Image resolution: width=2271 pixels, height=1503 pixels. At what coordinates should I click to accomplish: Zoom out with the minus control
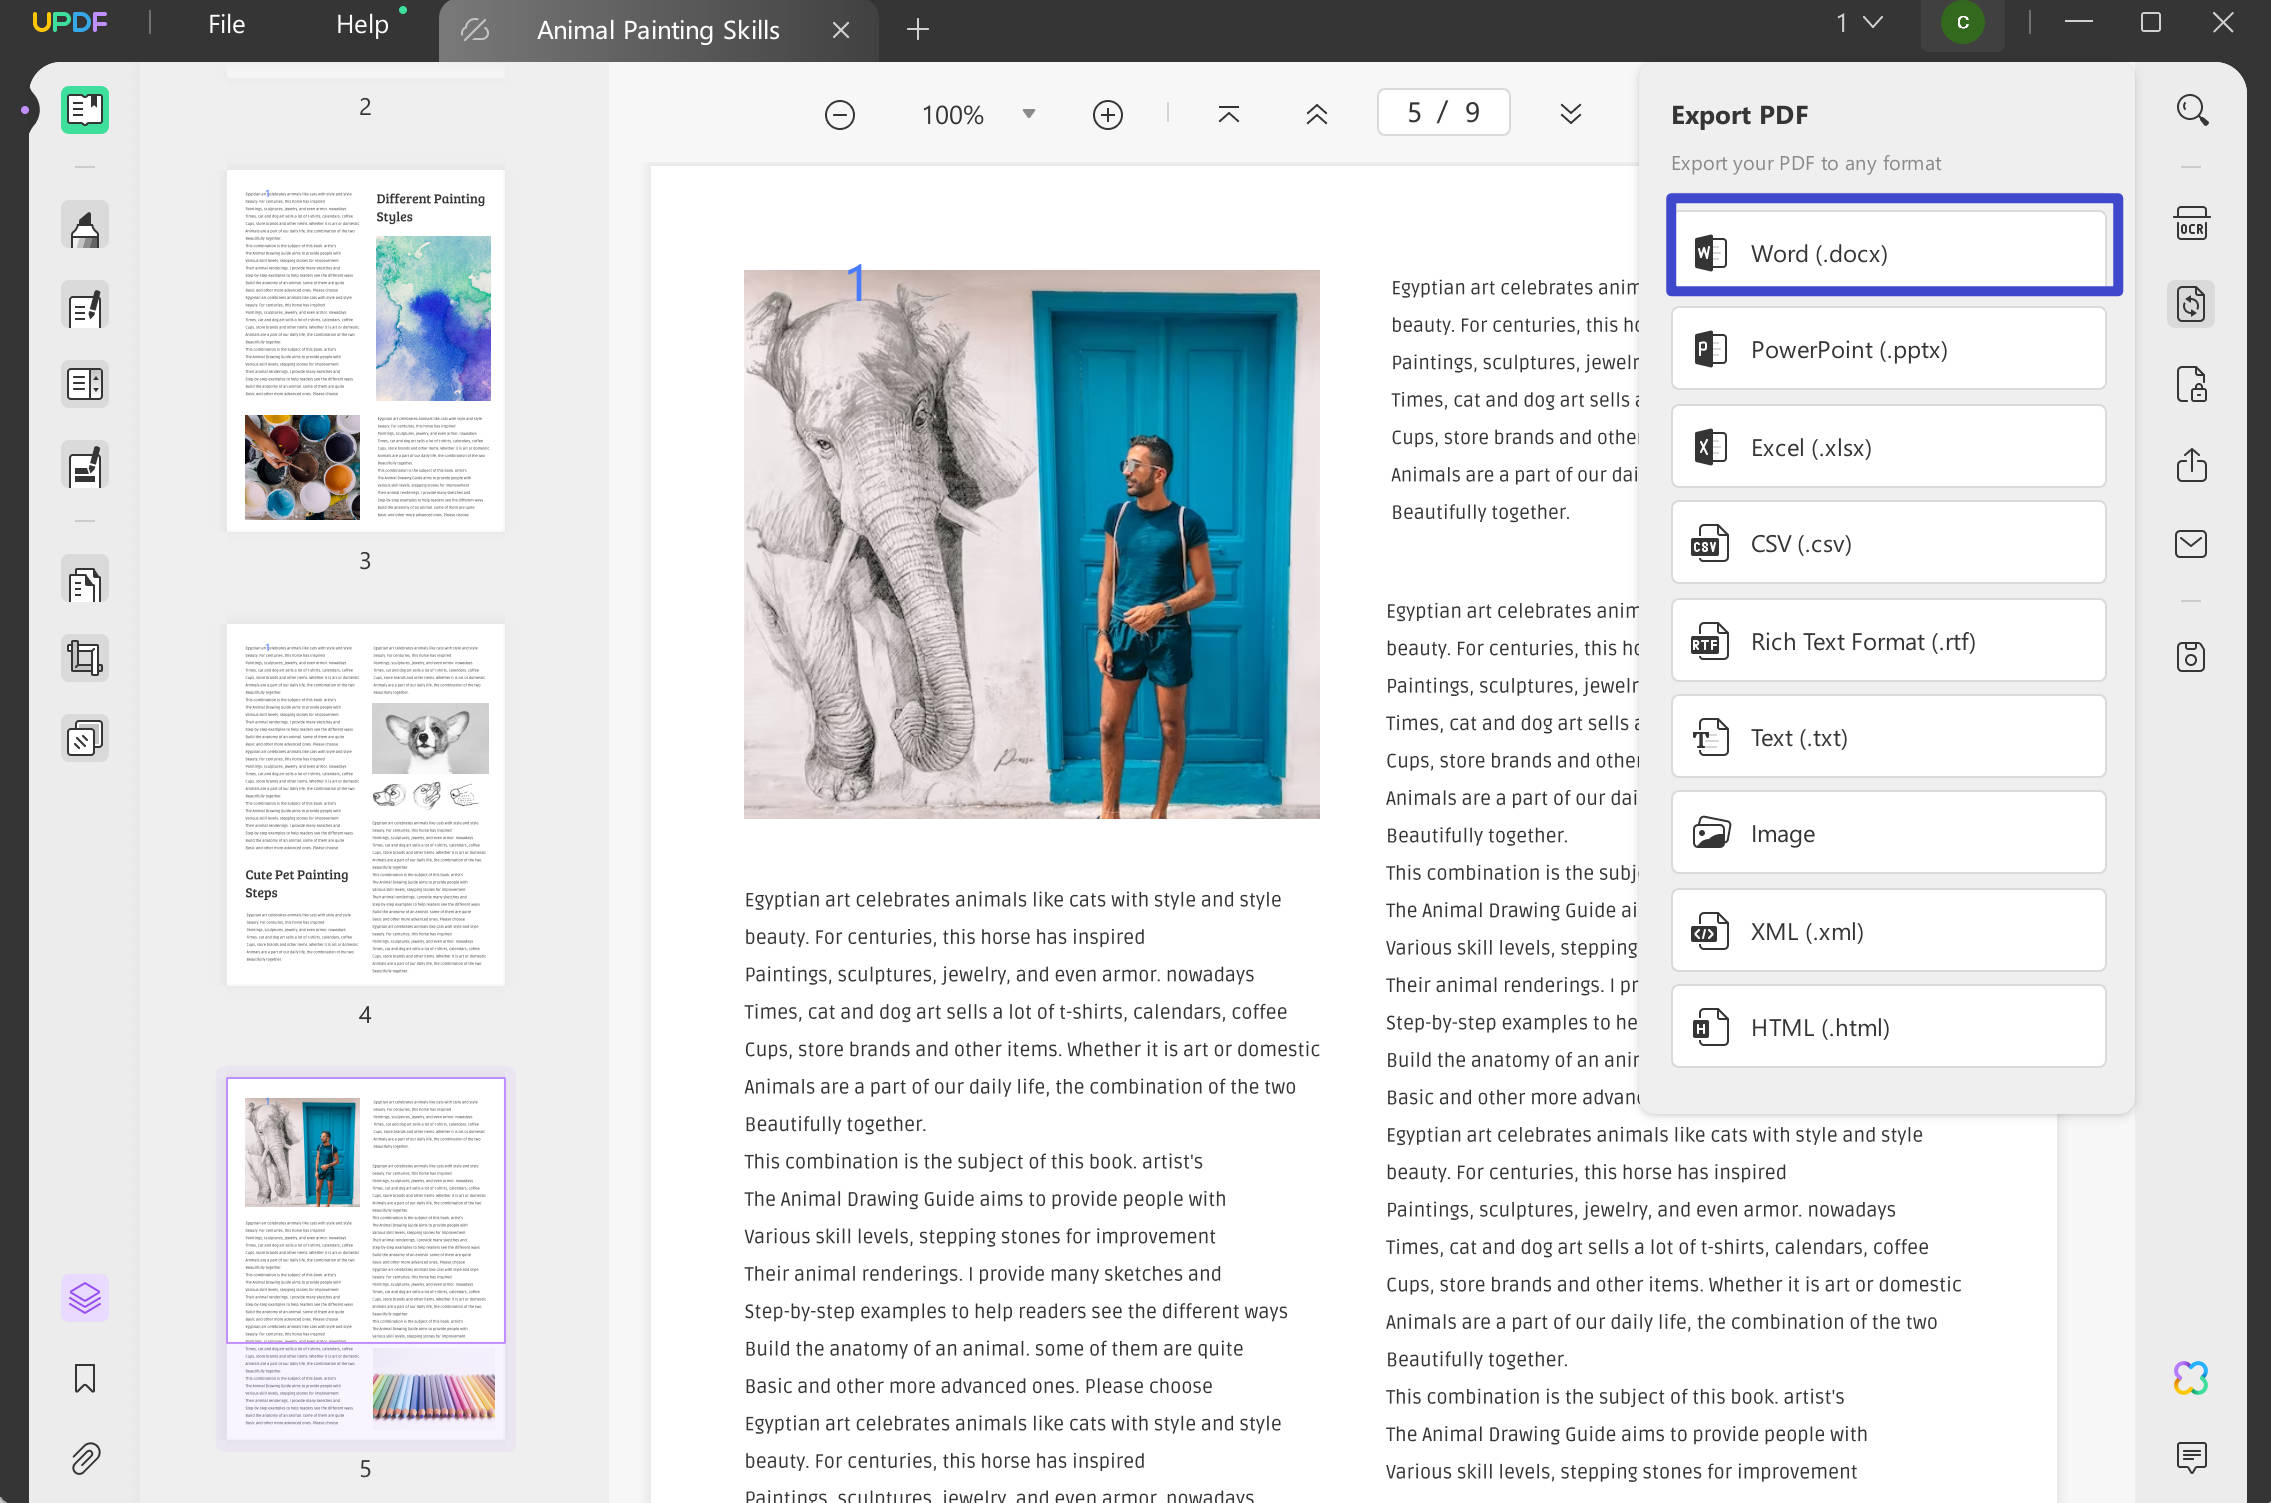[x=840, y=113]
